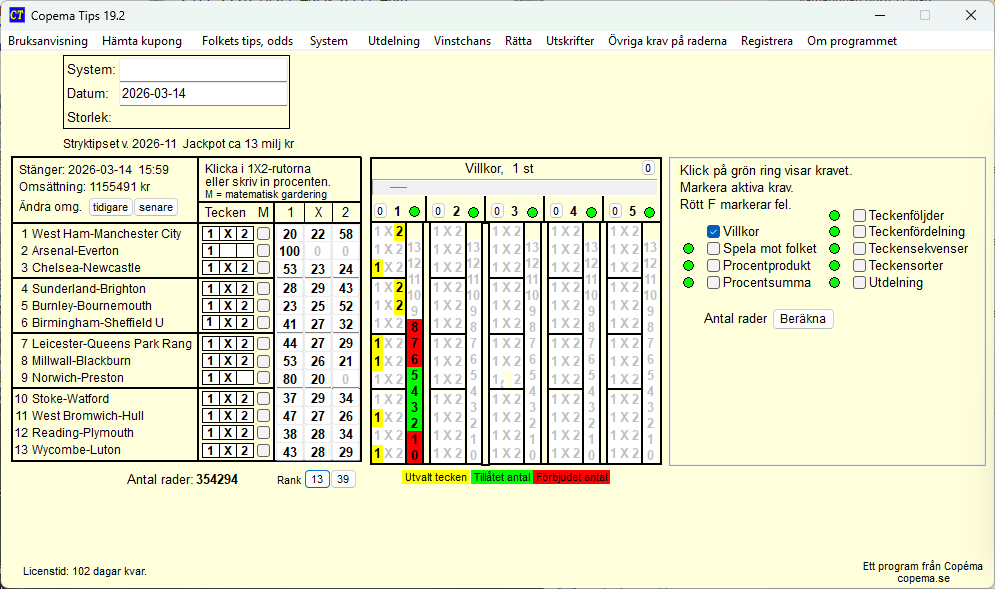Click the green ring beside Utdelning checkbox
This screenshot has height=589, width=995.
point(835,283)
